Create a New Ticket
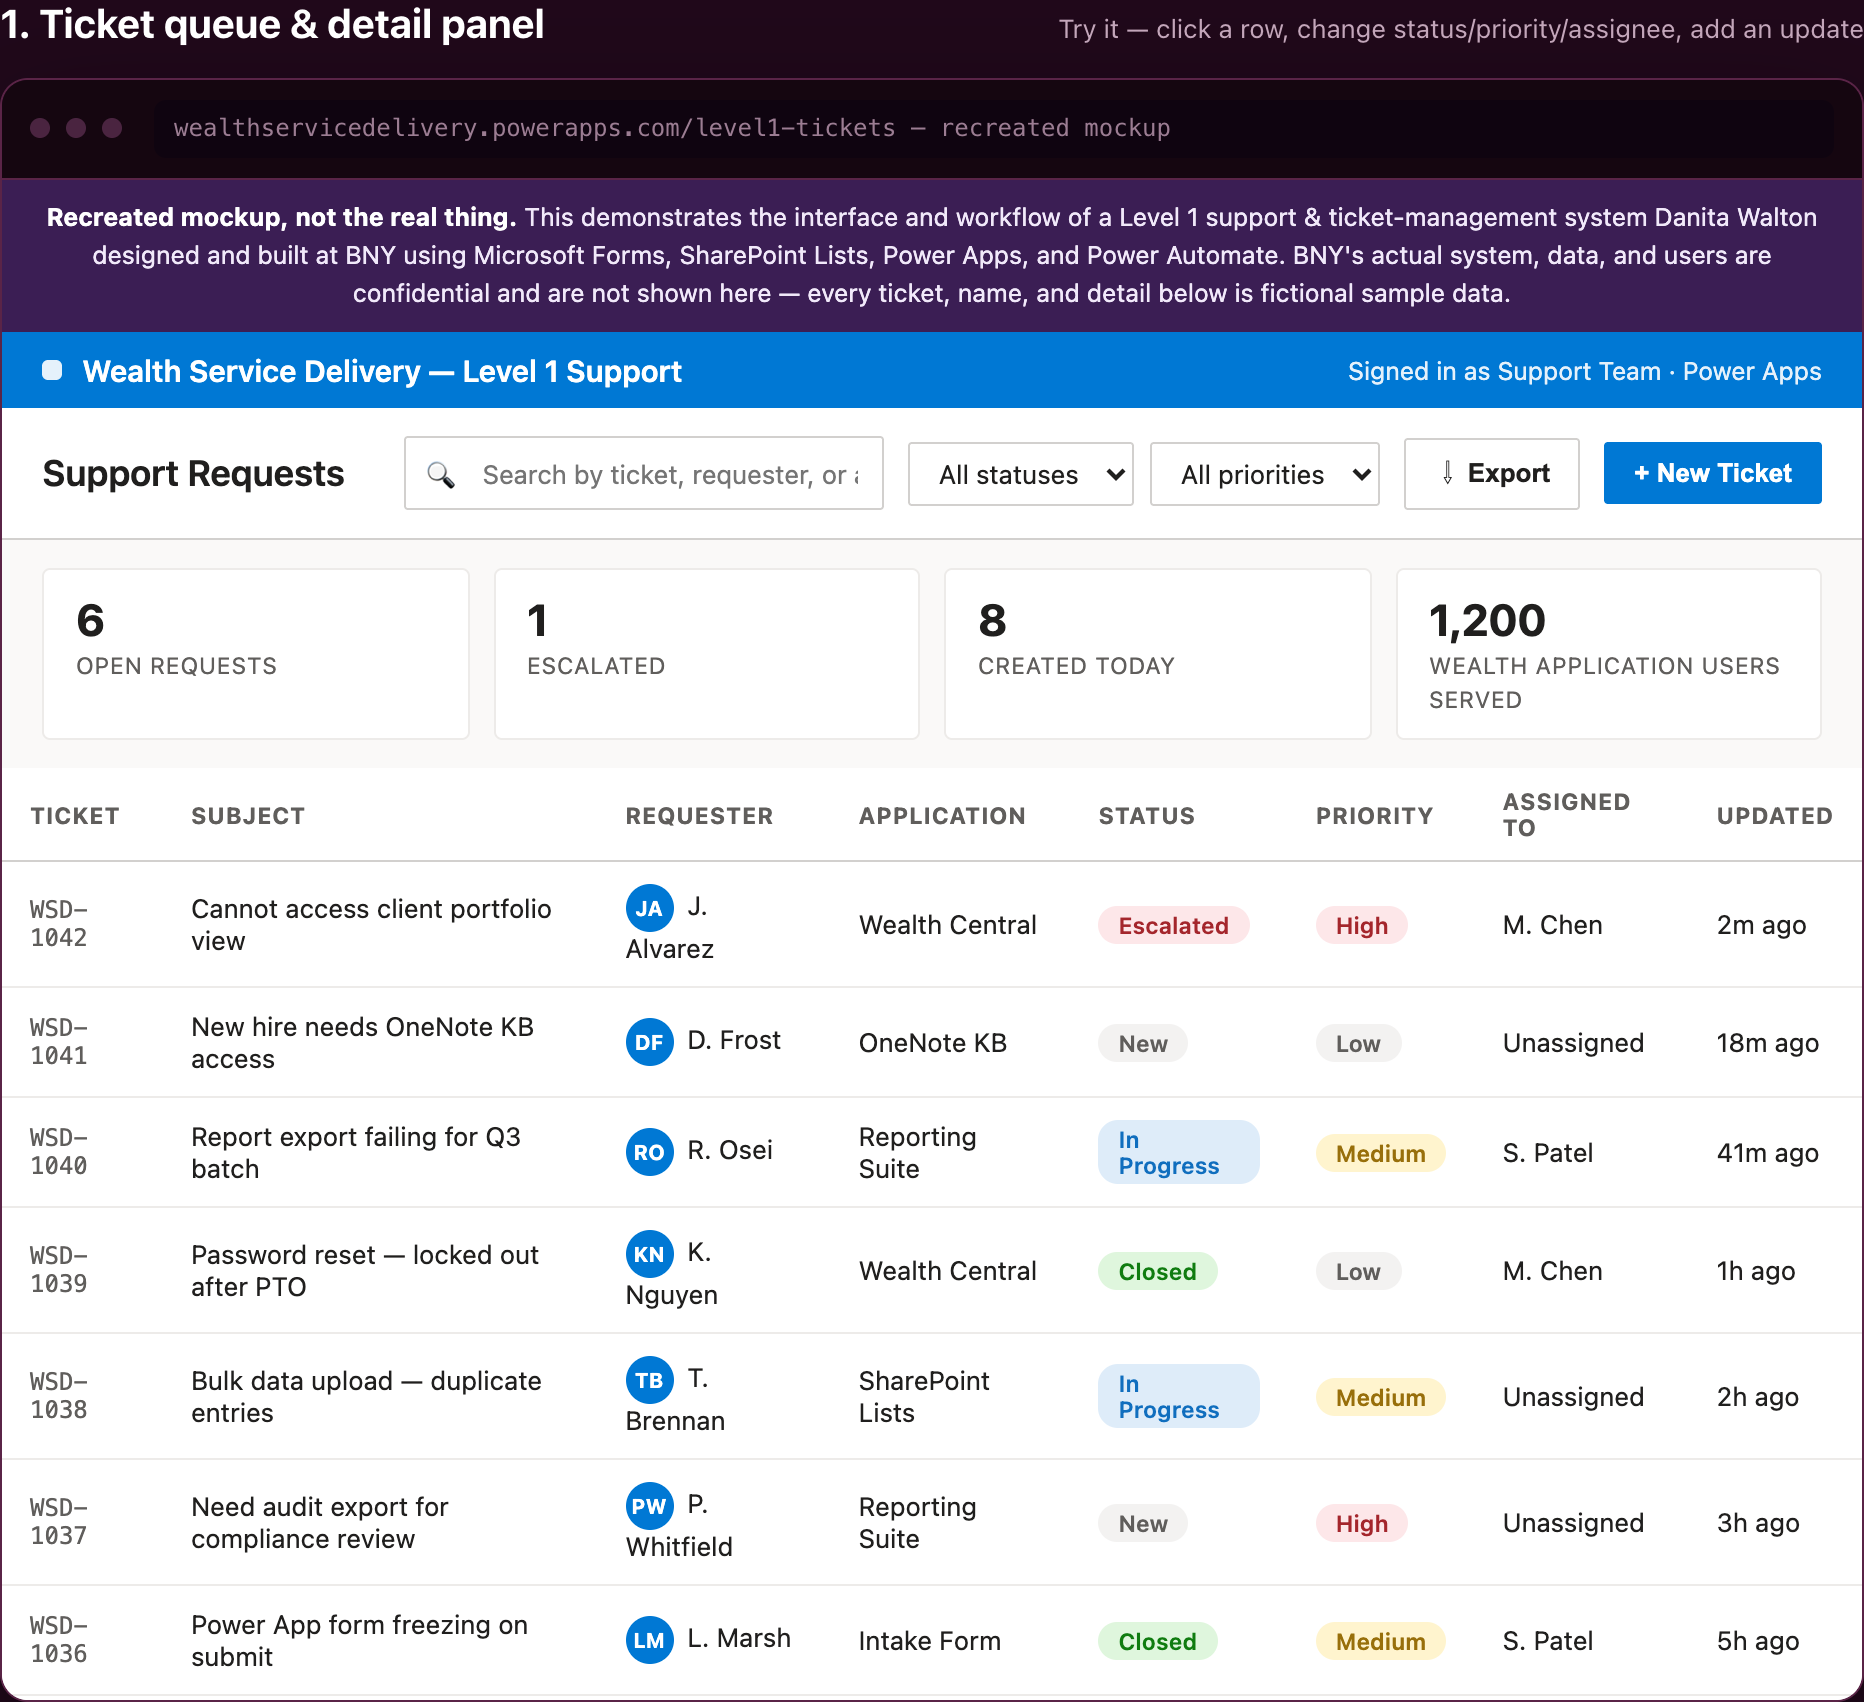Image resolution: width=1864 pixels, height=1702 pixels. click(x=1712, y=473)
